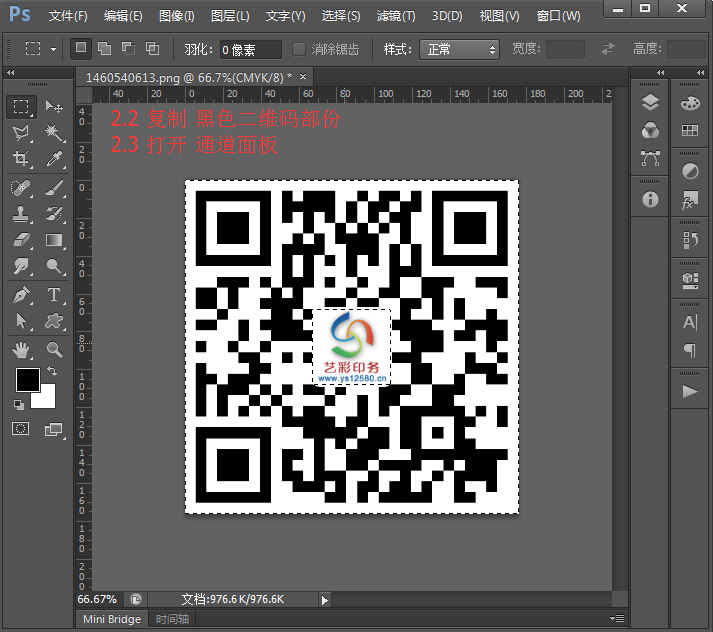Open the 滤镜(T) Filter menu
The width and height of the screenshot is (713, 632).
pyautogui.click(x=395, y=16)
